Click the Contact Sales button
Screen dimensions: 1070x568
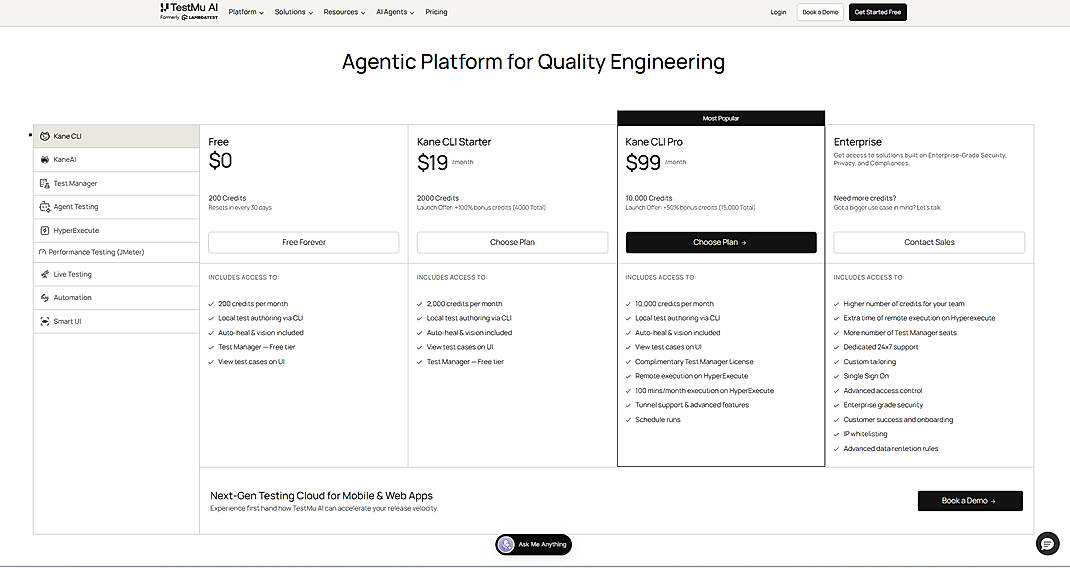tap(929, 242)
